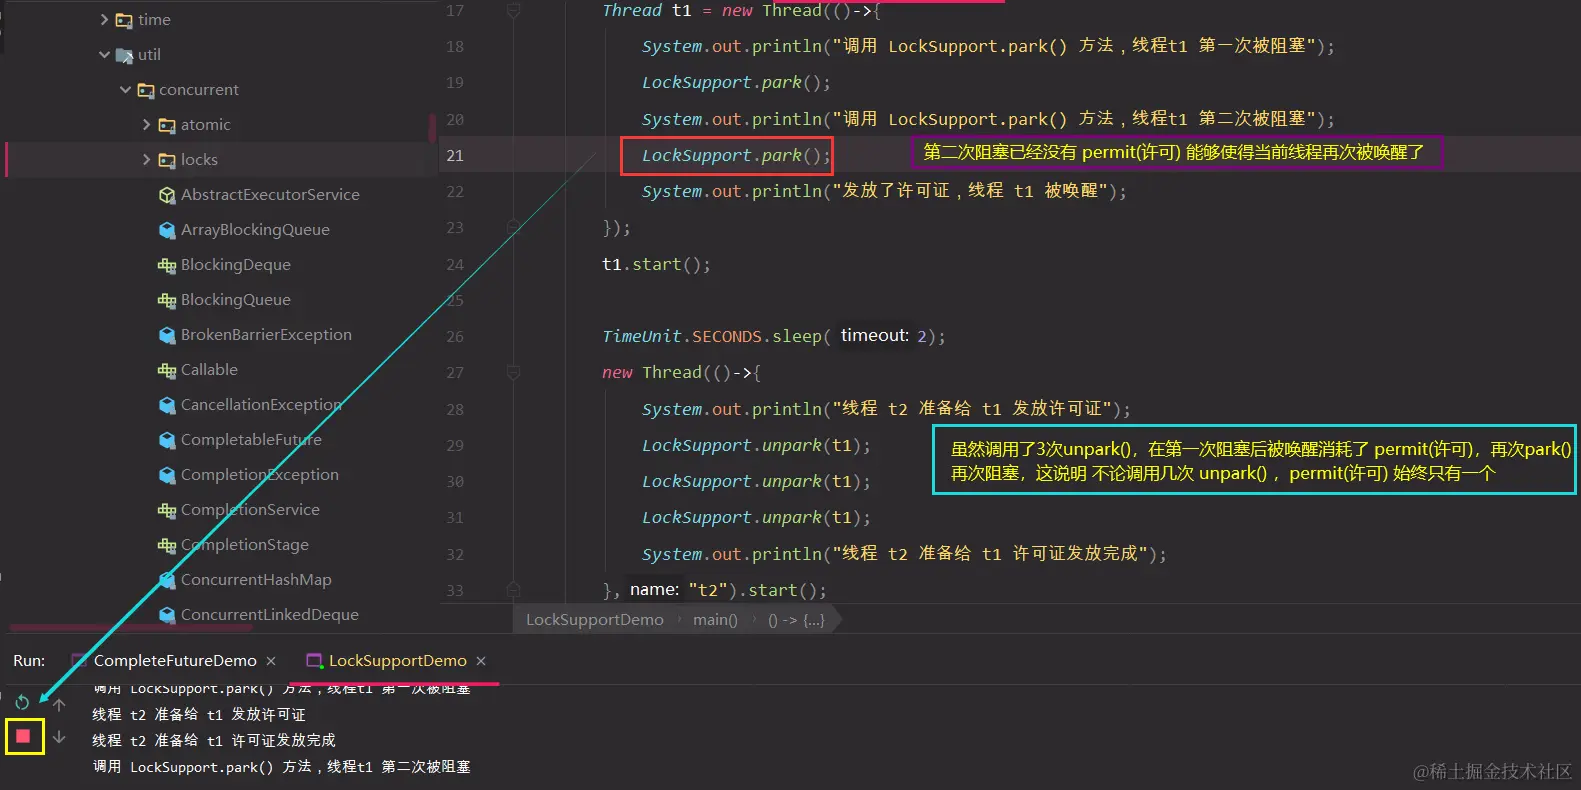Expand the atomic package
1581x790 pixels.
pos(146,125)
